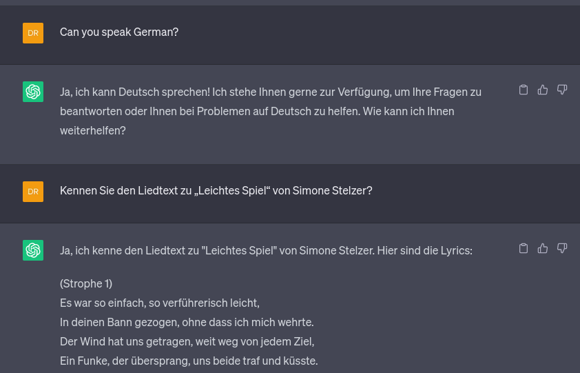Click the 'Ja, ich kann Deutsch sprechen!' text
This screenshot has height=373, width=580.
135,92
